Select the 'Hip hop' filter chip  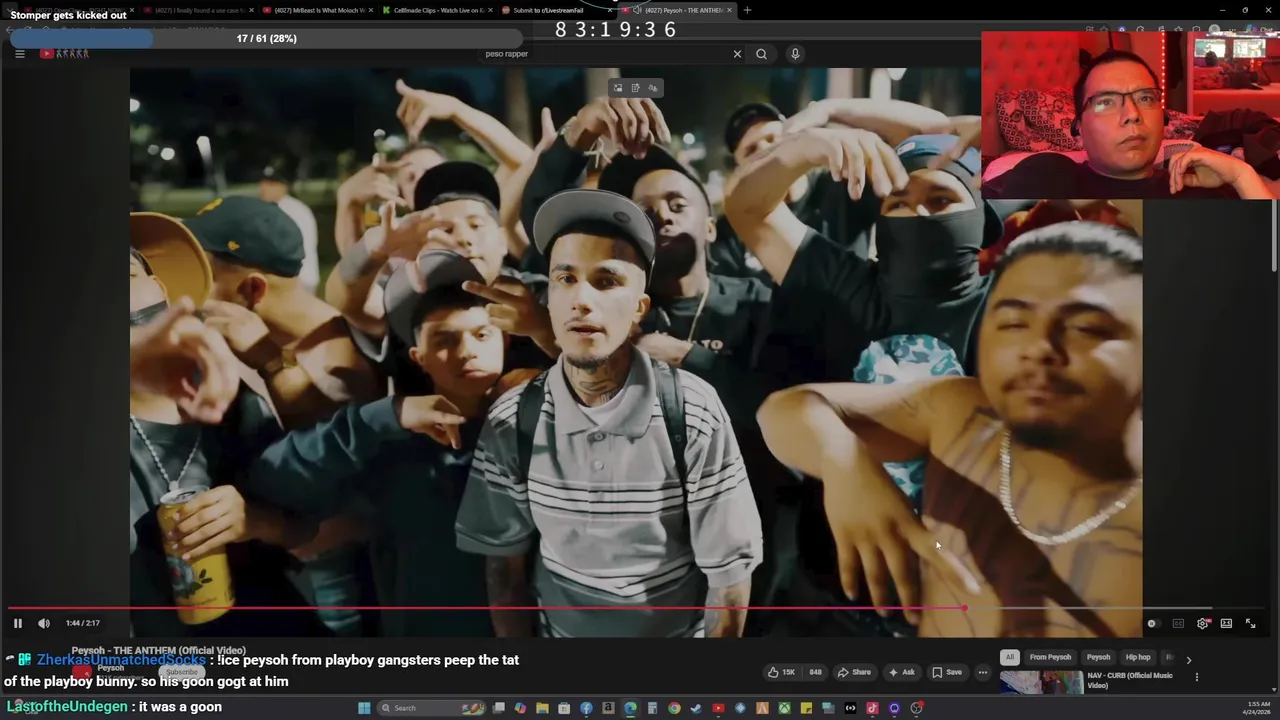[x=1138, y=657]
